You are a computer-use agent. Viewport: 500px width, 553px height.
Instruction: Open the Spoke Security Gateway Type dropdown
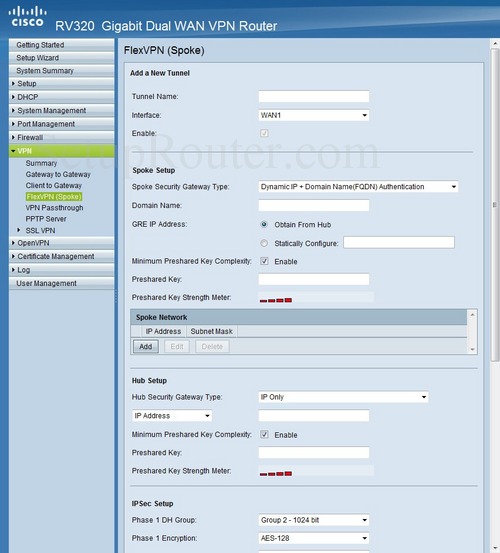click(x=358, y=187)
